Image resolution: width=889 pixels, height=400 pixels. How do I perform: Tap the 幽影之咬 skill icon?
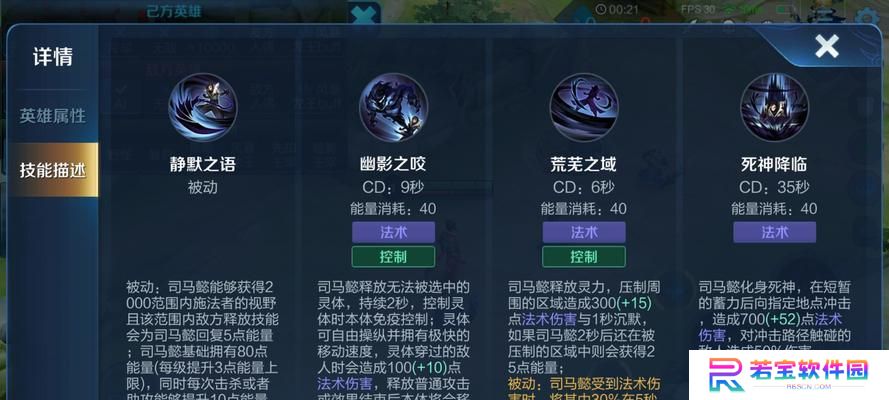[393, 107]
